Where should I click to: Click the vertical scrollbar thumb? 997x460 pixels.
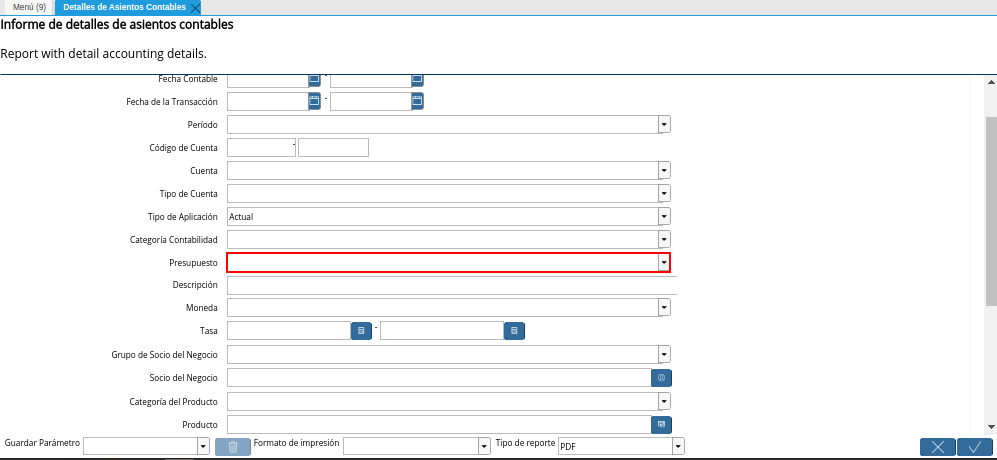[991, 210]
